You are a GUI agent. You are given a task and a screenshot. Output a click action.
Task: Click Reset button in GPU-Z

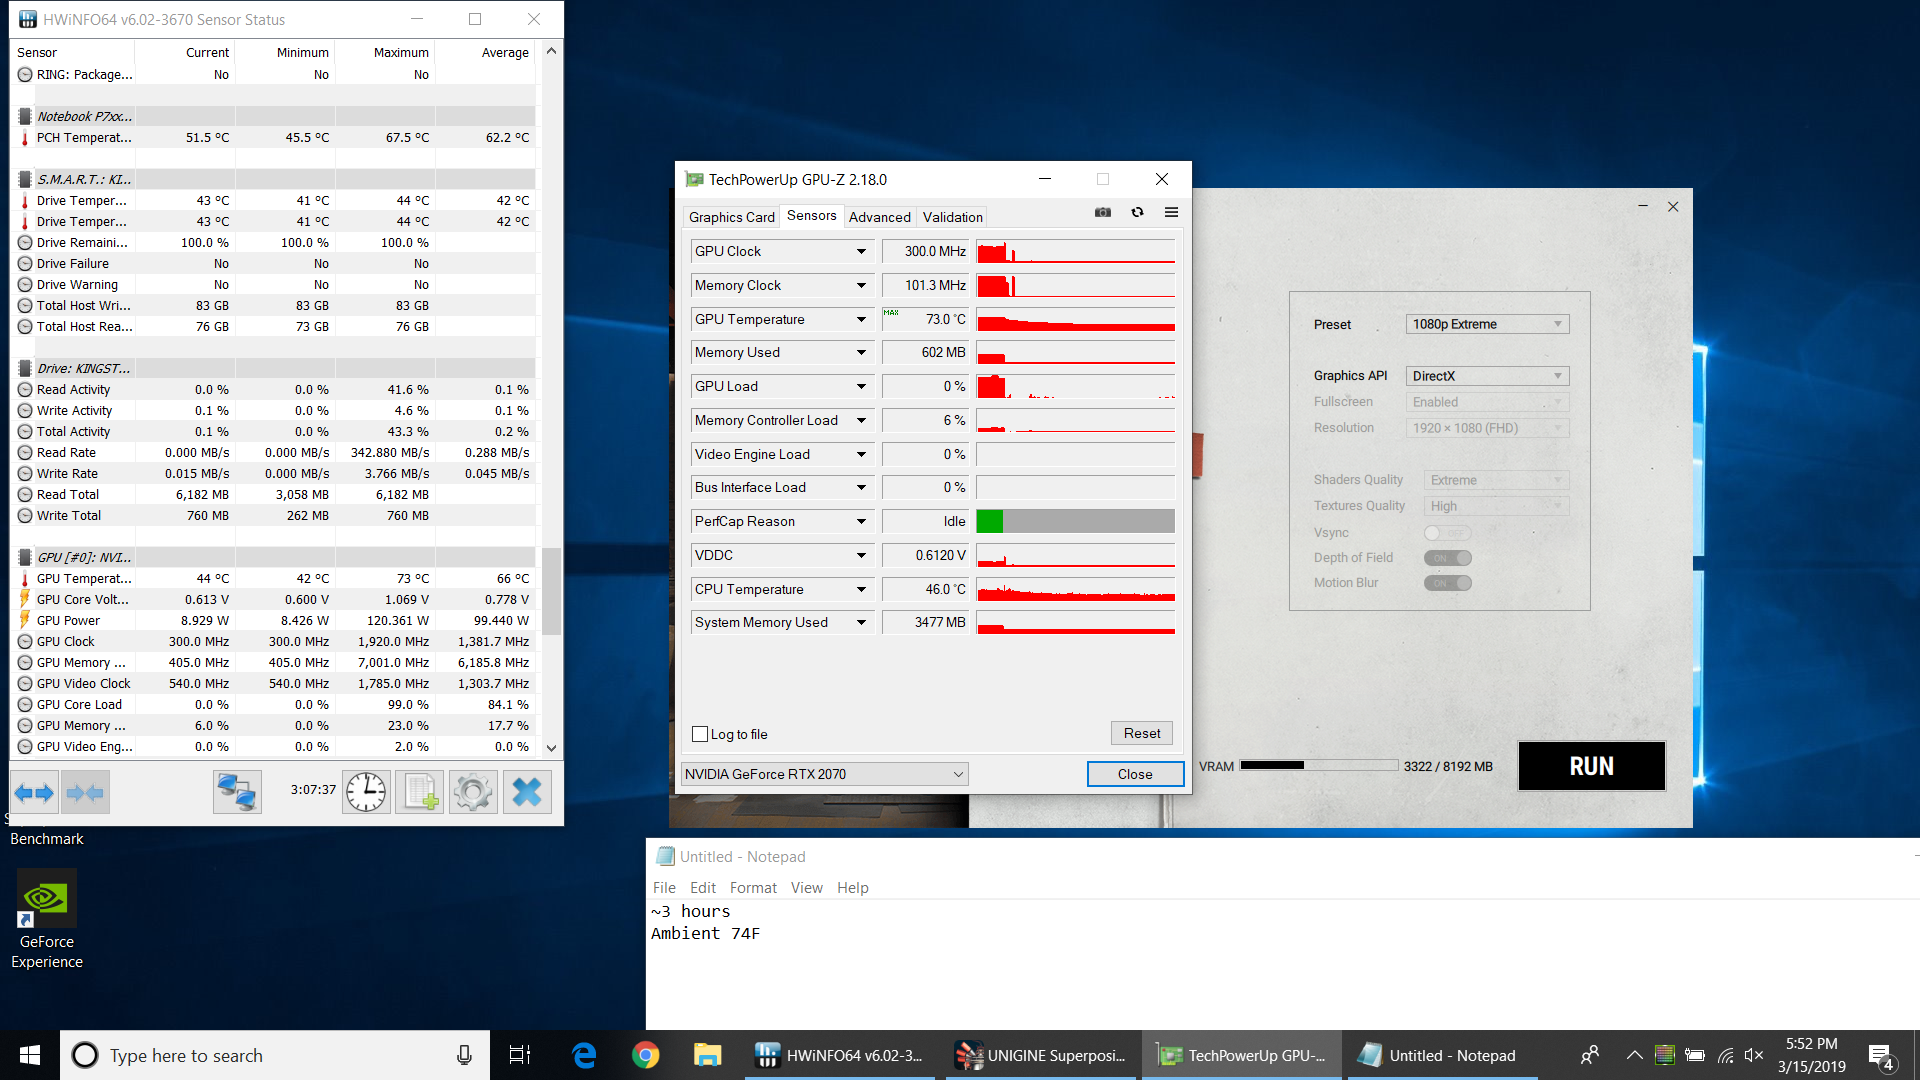click(1142, 733)
